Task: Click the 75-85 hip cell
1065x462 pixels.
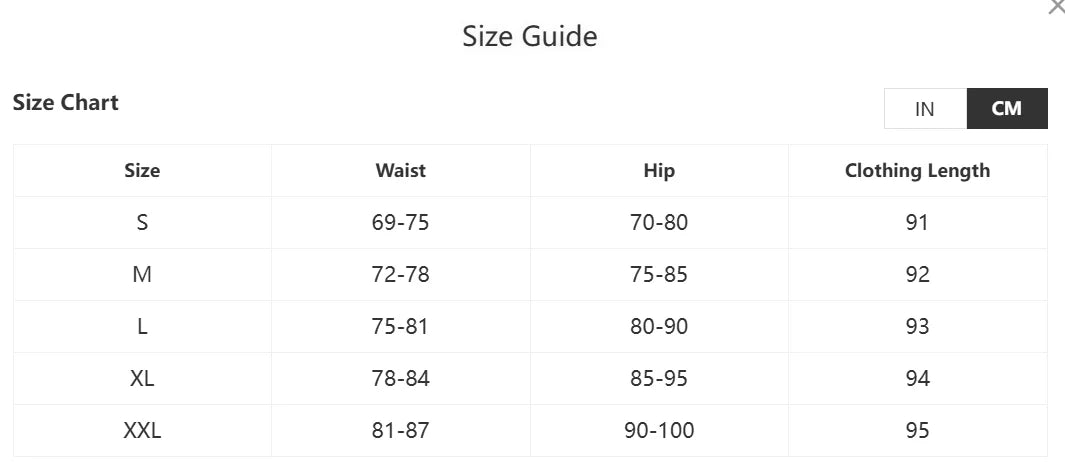Action: pos(659,274)
